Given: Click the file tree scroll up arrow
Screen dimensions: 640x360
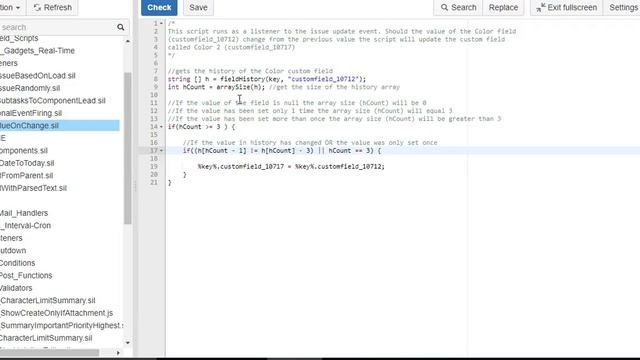Looking at the screenshot, I should point(127,41).
